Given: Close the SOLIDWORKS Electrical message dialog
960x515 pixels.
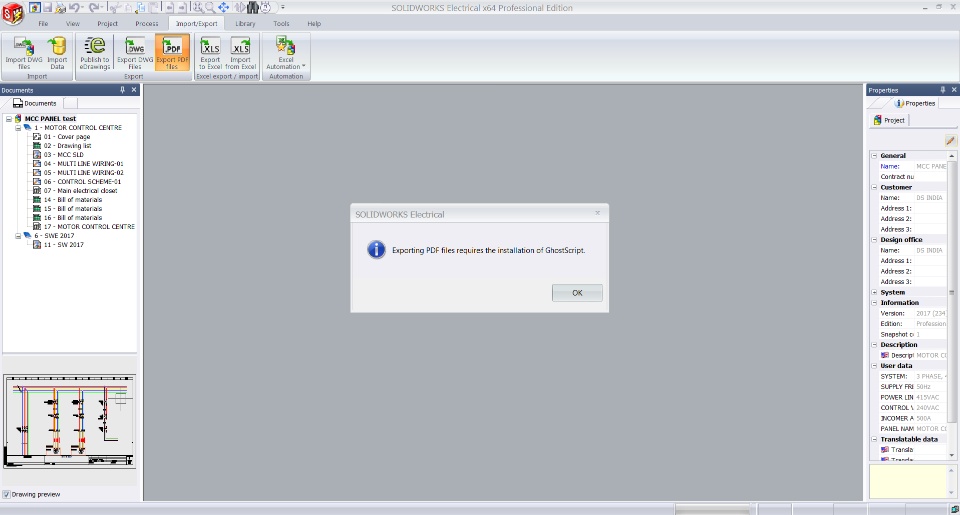Looking at the screenshot, I should point(598,213).
